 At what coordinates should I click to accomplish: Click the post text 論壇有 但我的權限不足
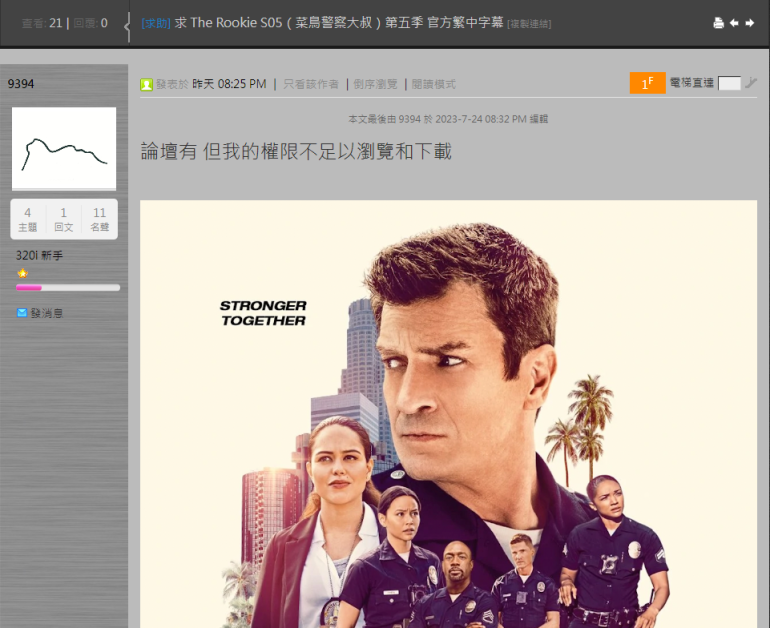pyautogui.click(x=296, y=151)
